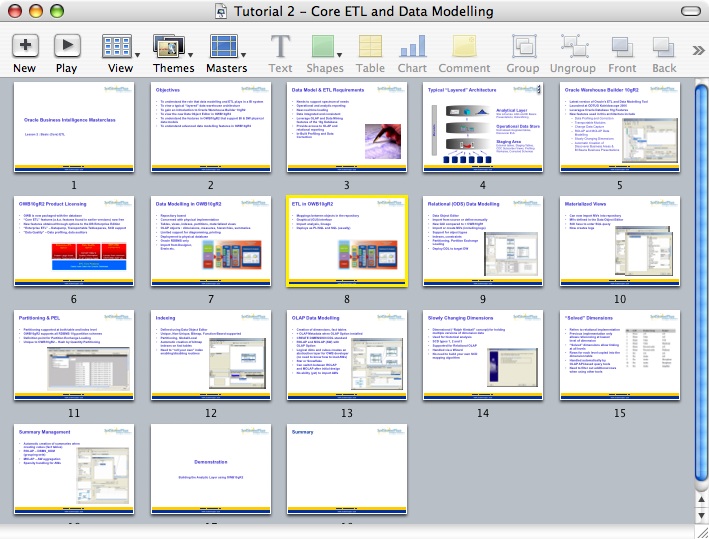This screenshot has height=539, width=709.
Task: Select slide 3 Data Model & ETL Requirements
Action: (347, 127)
